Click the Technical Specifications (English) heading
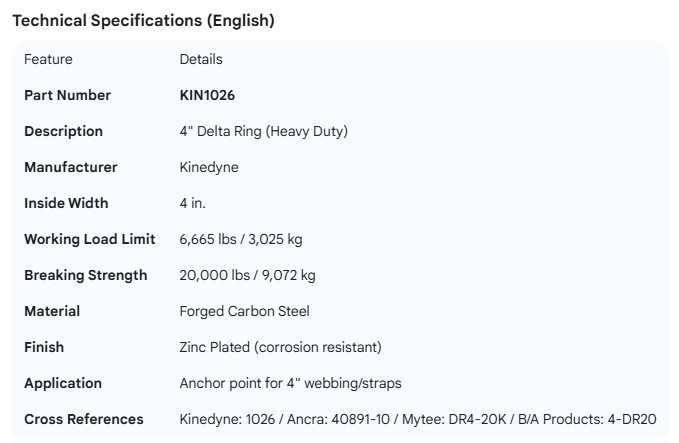679x443 pixels. point(143,20)
